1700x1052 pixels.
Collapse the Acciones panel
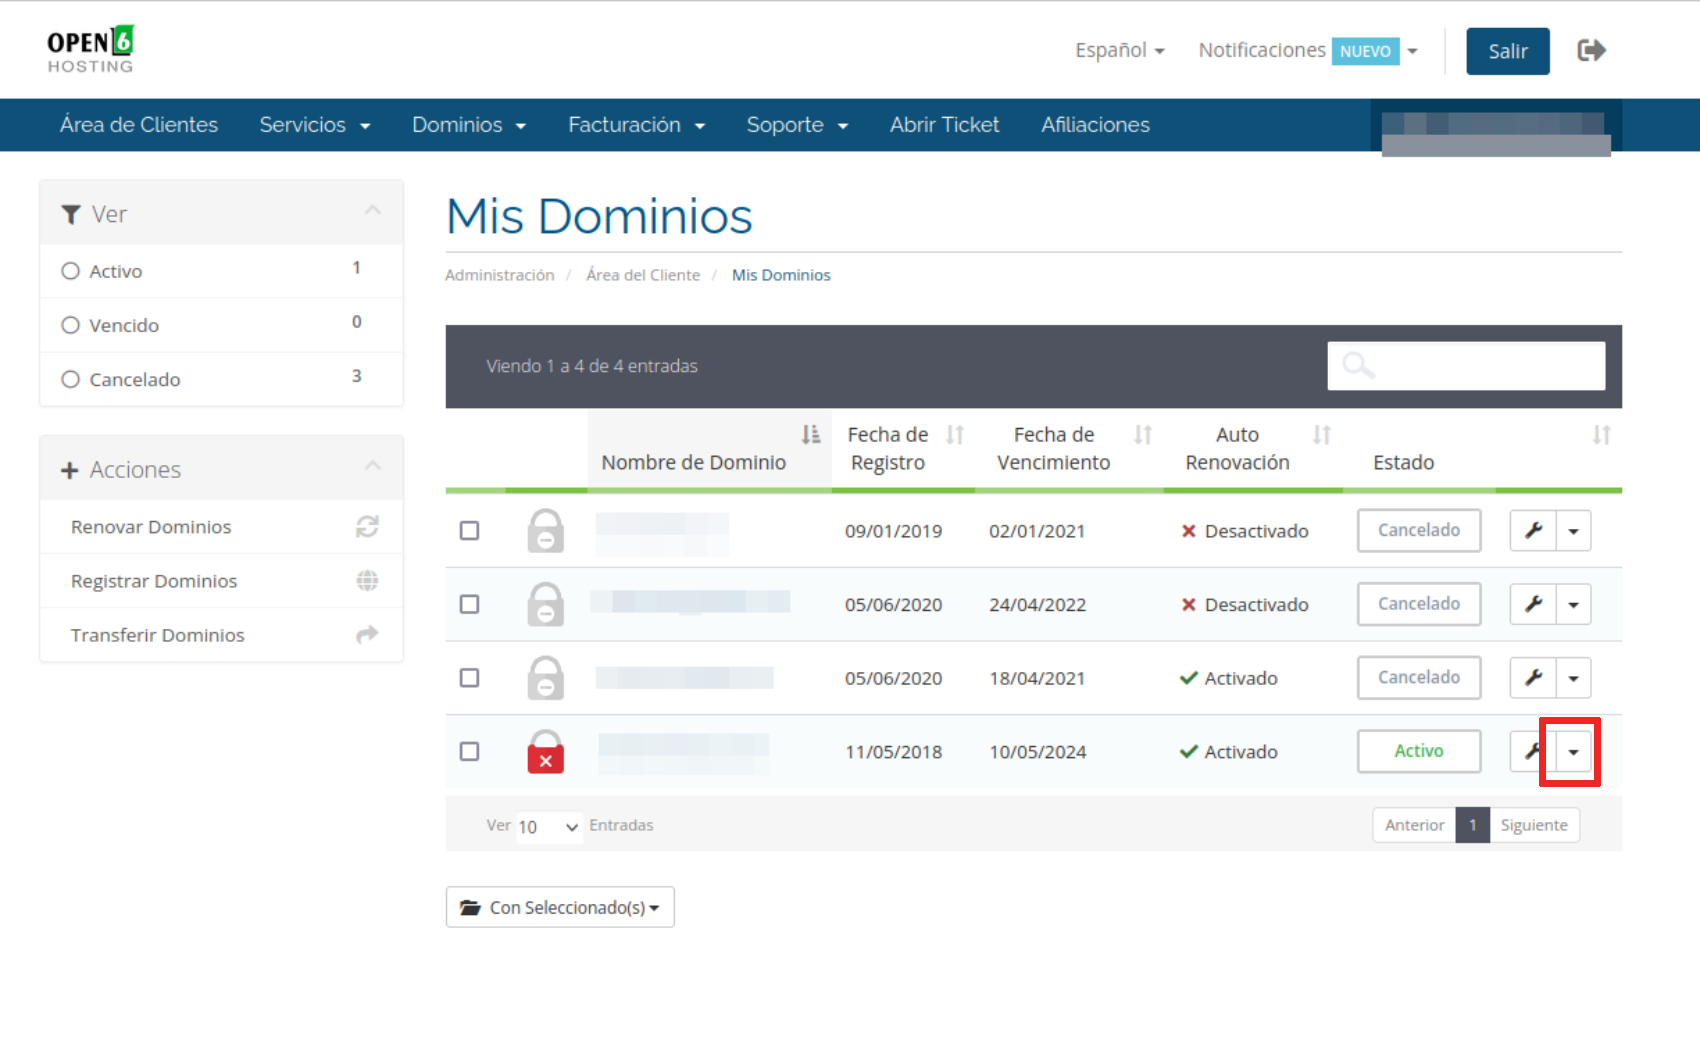pos(373,466)
